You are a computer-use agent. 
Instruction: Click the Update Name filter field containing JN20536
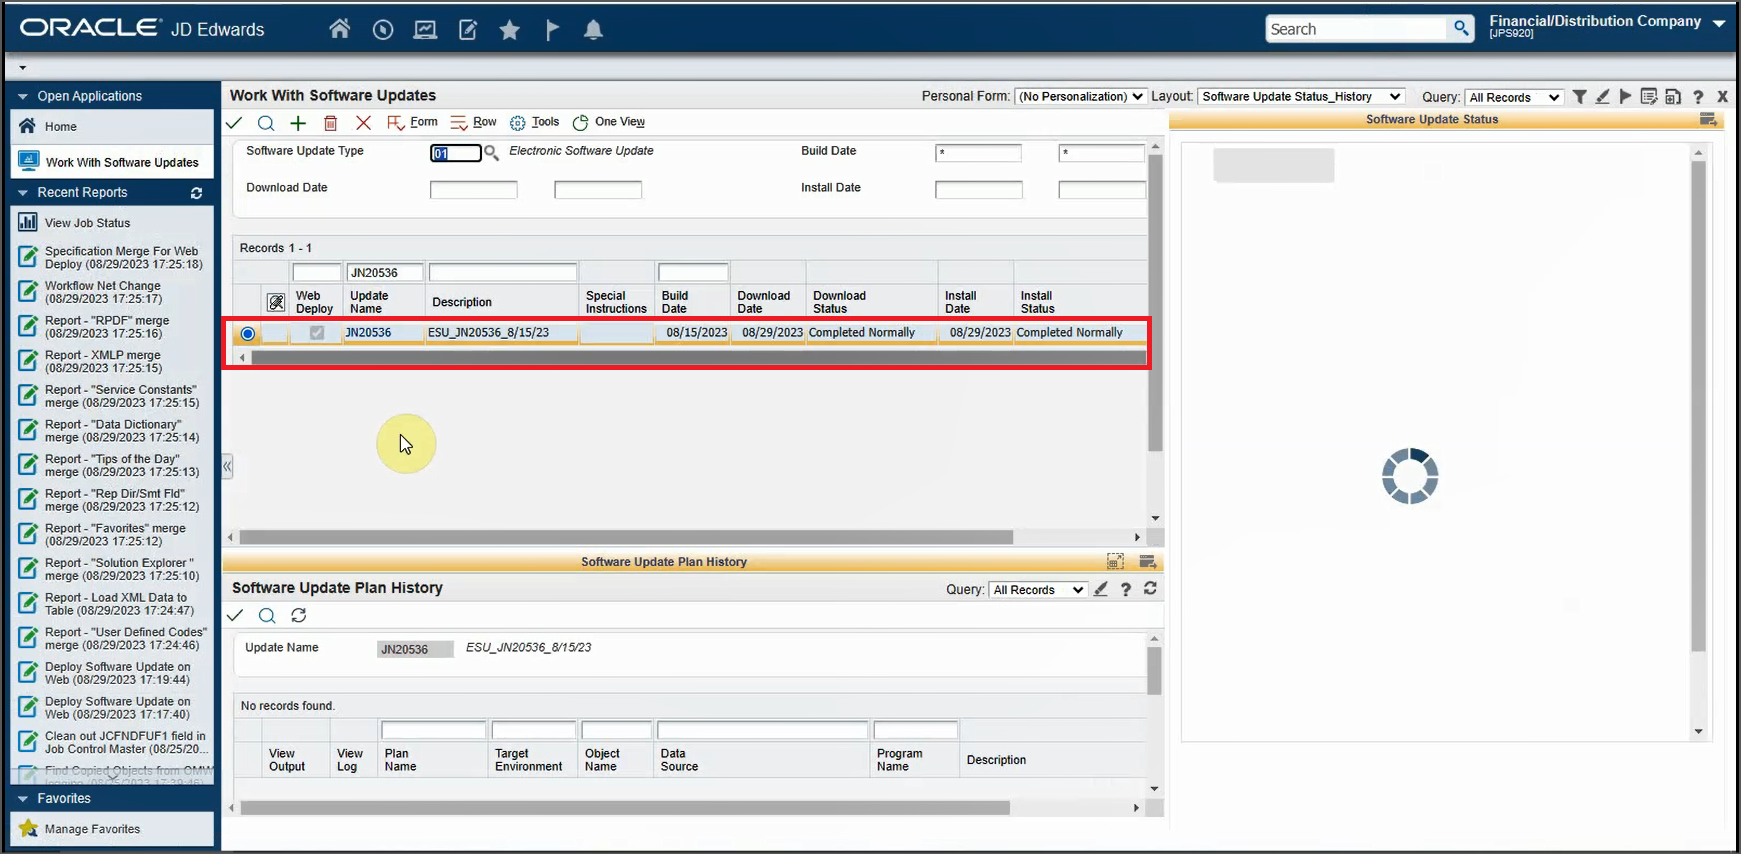tap(384, 273)
